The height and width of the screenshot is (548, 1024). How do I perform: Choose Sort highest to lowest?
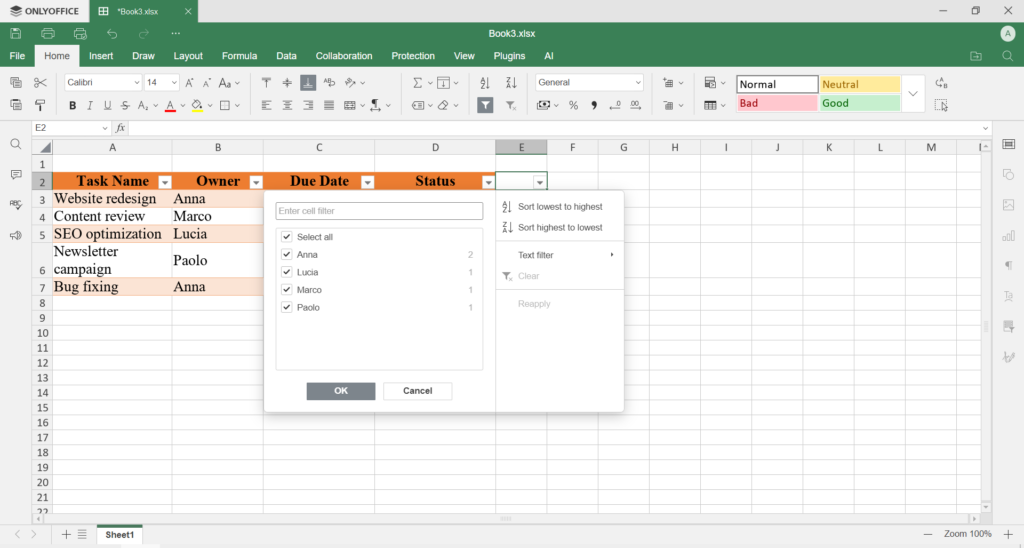click(560, 228)
